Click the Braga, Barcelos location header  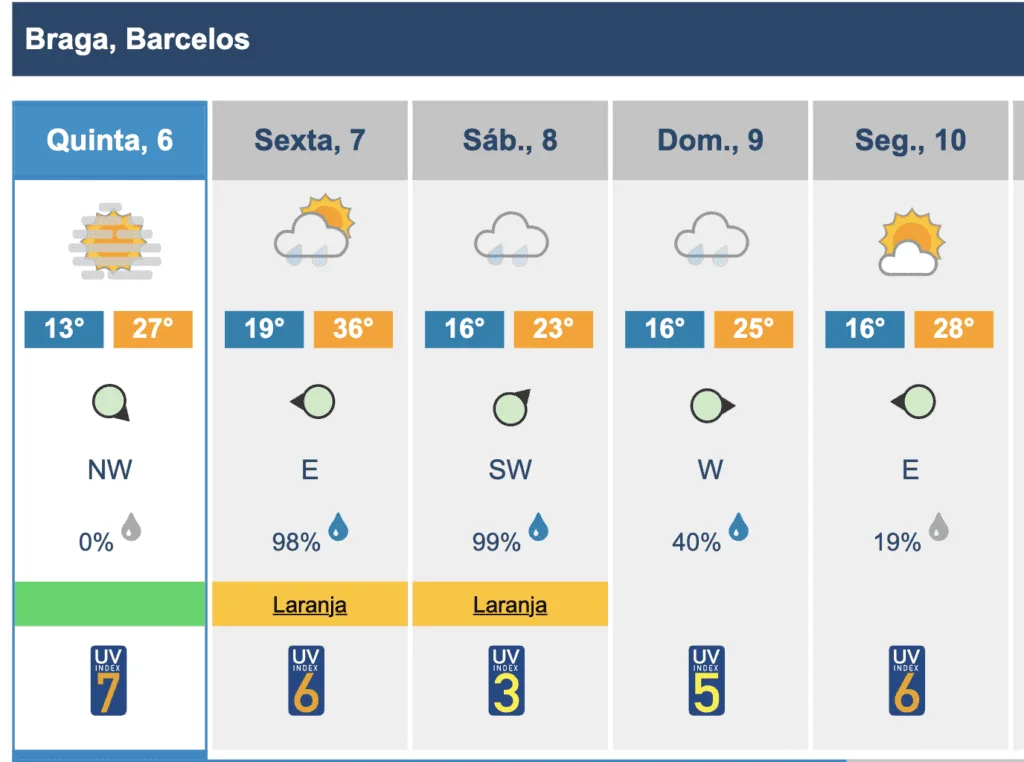coord(137,40)
